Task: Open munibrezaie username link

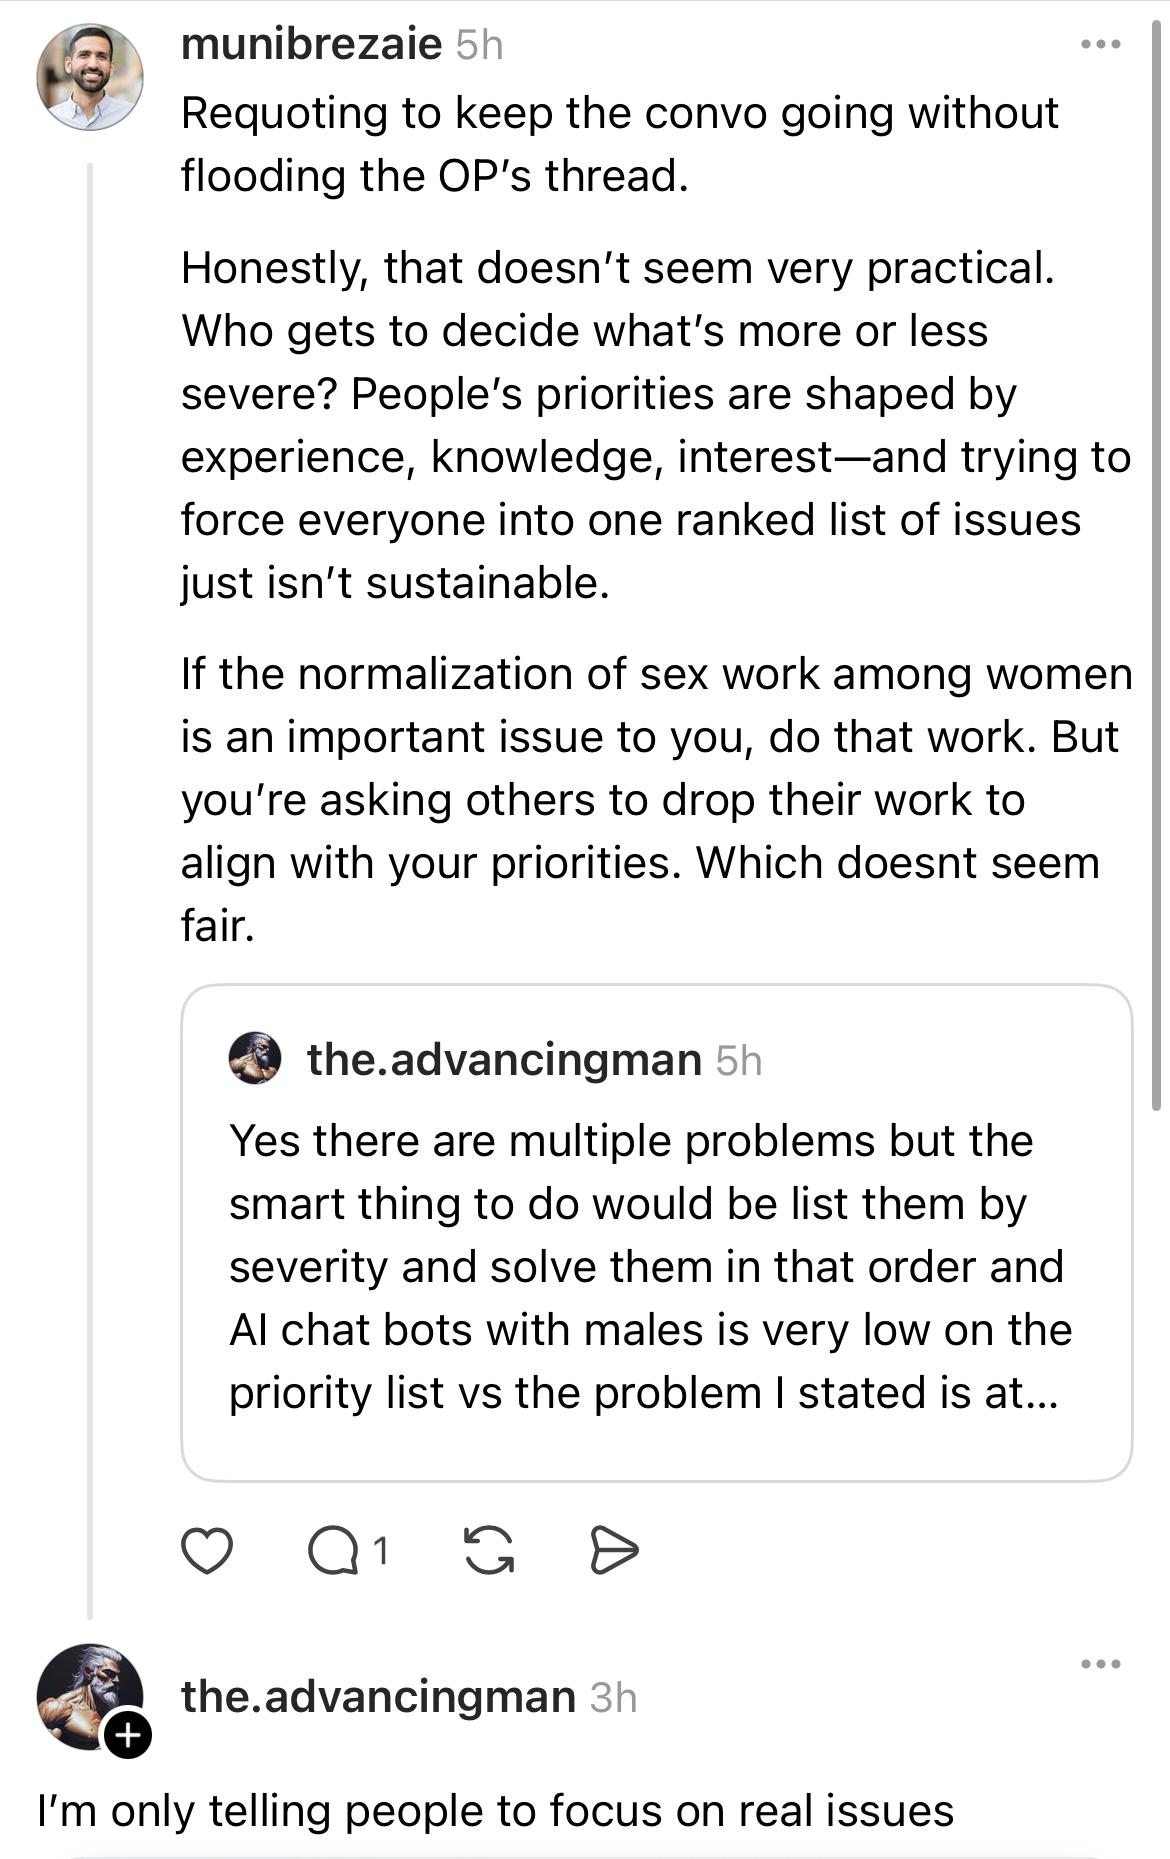Action: click(311, 45)
